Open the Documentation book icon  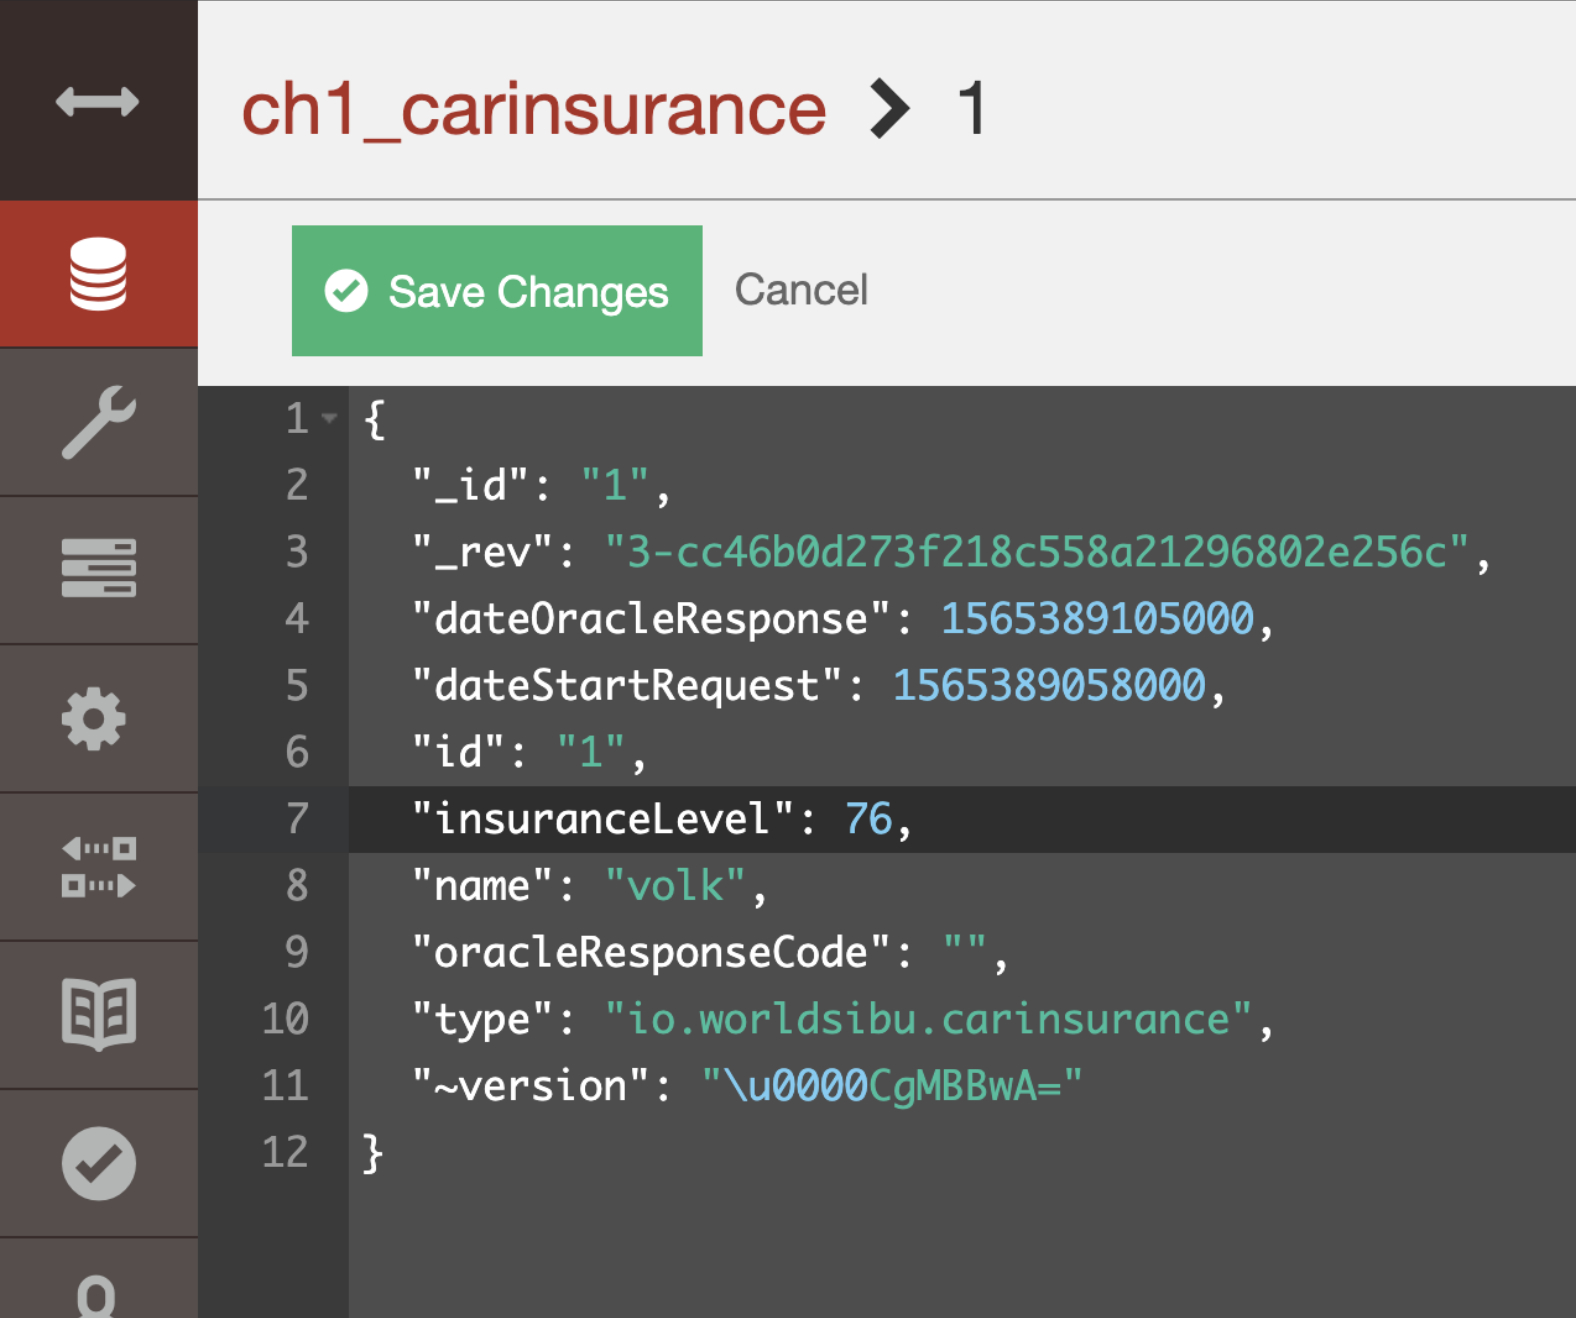tap(98, 1014)
